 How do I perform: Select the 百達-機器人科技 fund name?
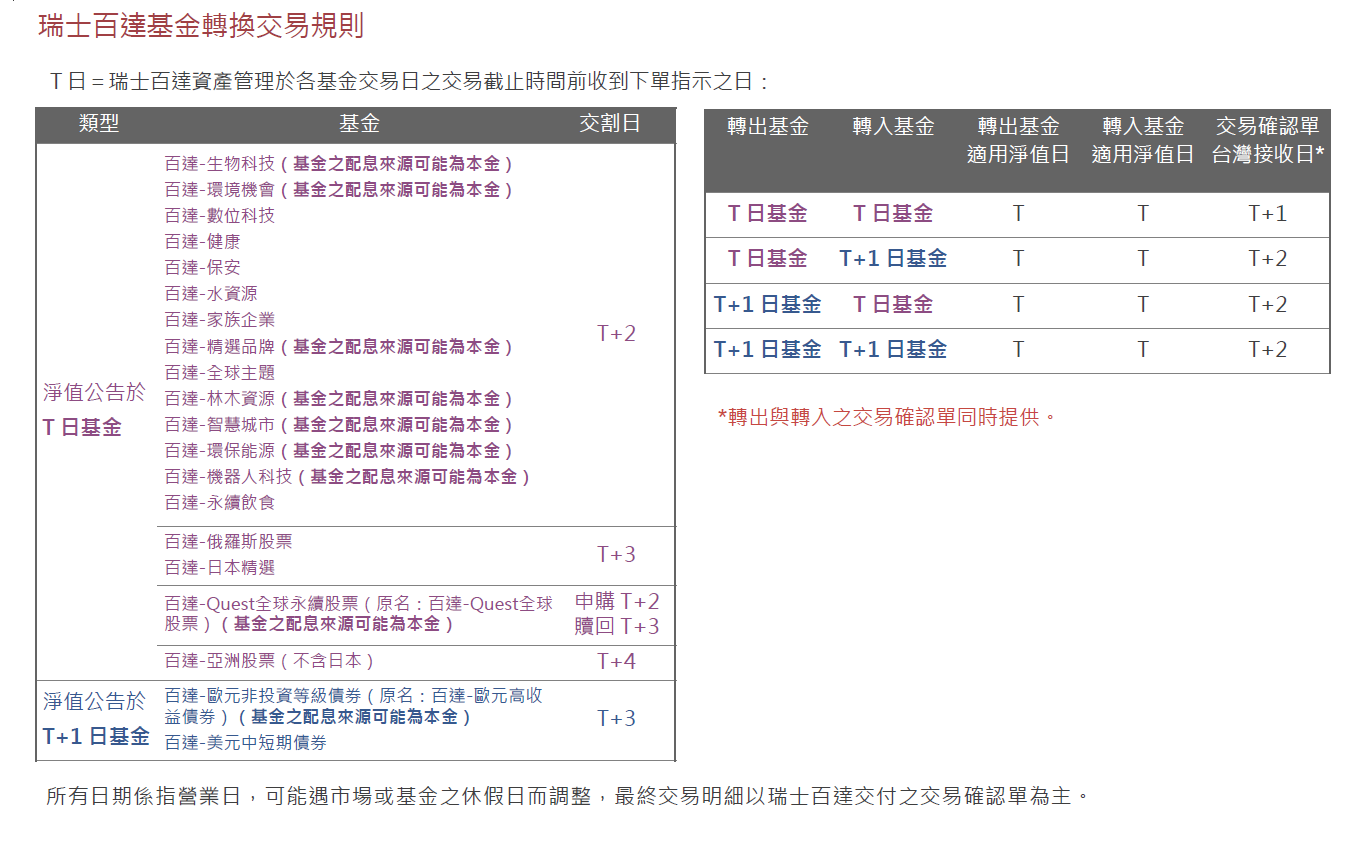pyautogui.click(x=229, y=477)
